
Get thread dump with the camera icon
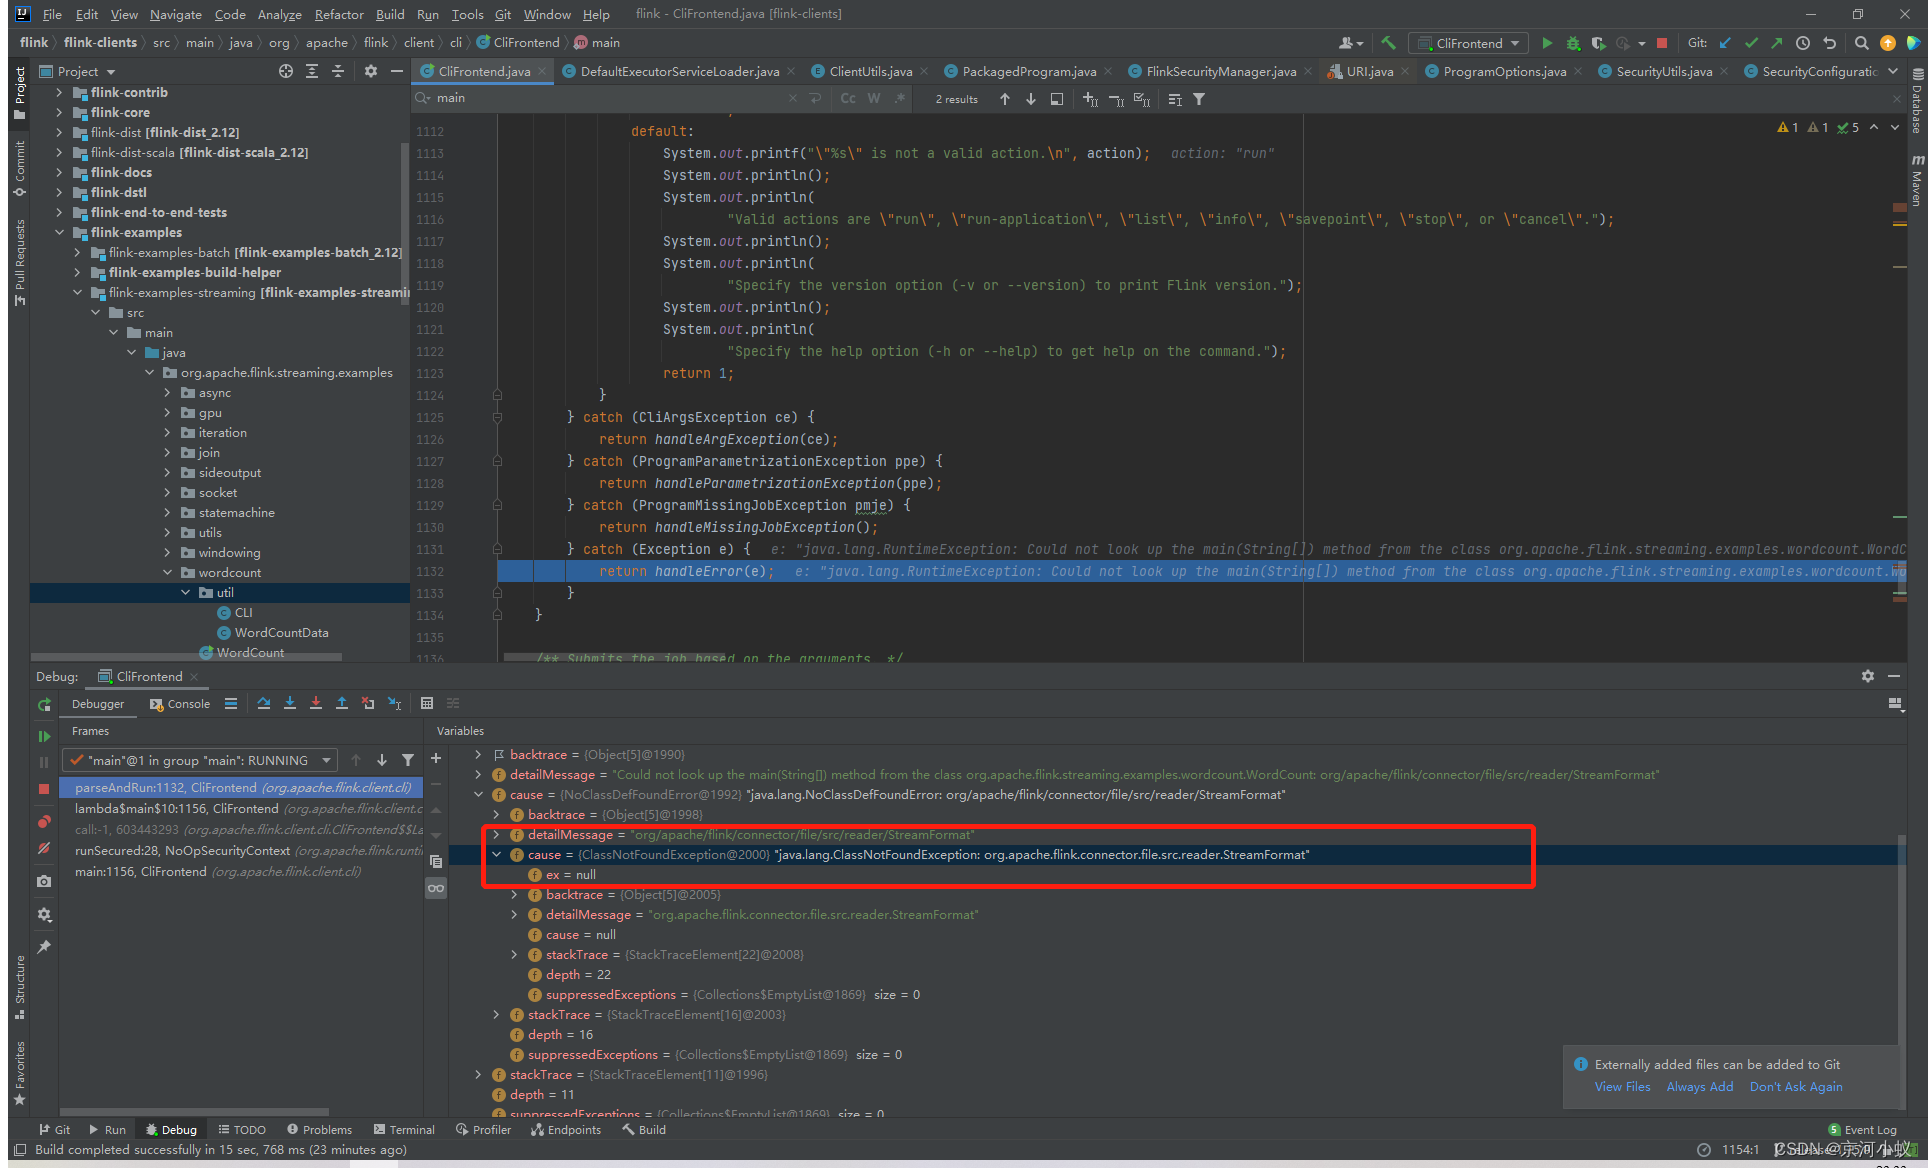44,881
